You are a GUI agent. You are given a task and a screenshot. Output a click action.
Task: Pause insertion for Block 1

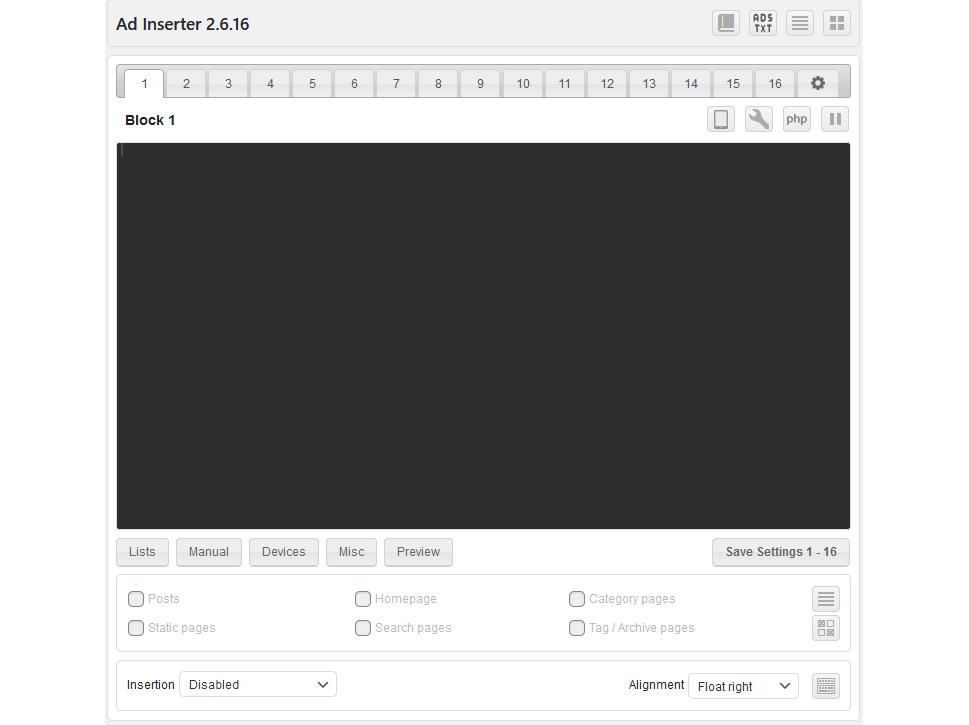coord(835,119)
